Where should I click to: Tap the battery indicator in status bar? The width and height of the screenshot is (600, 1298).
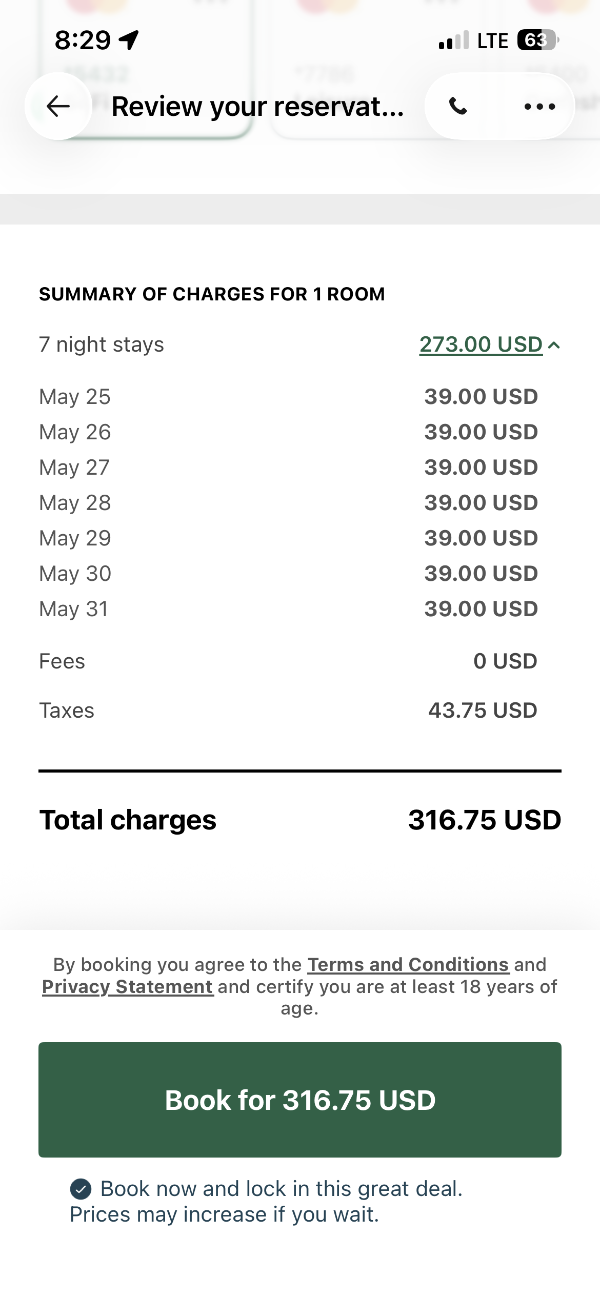click(x=538, y=41)
